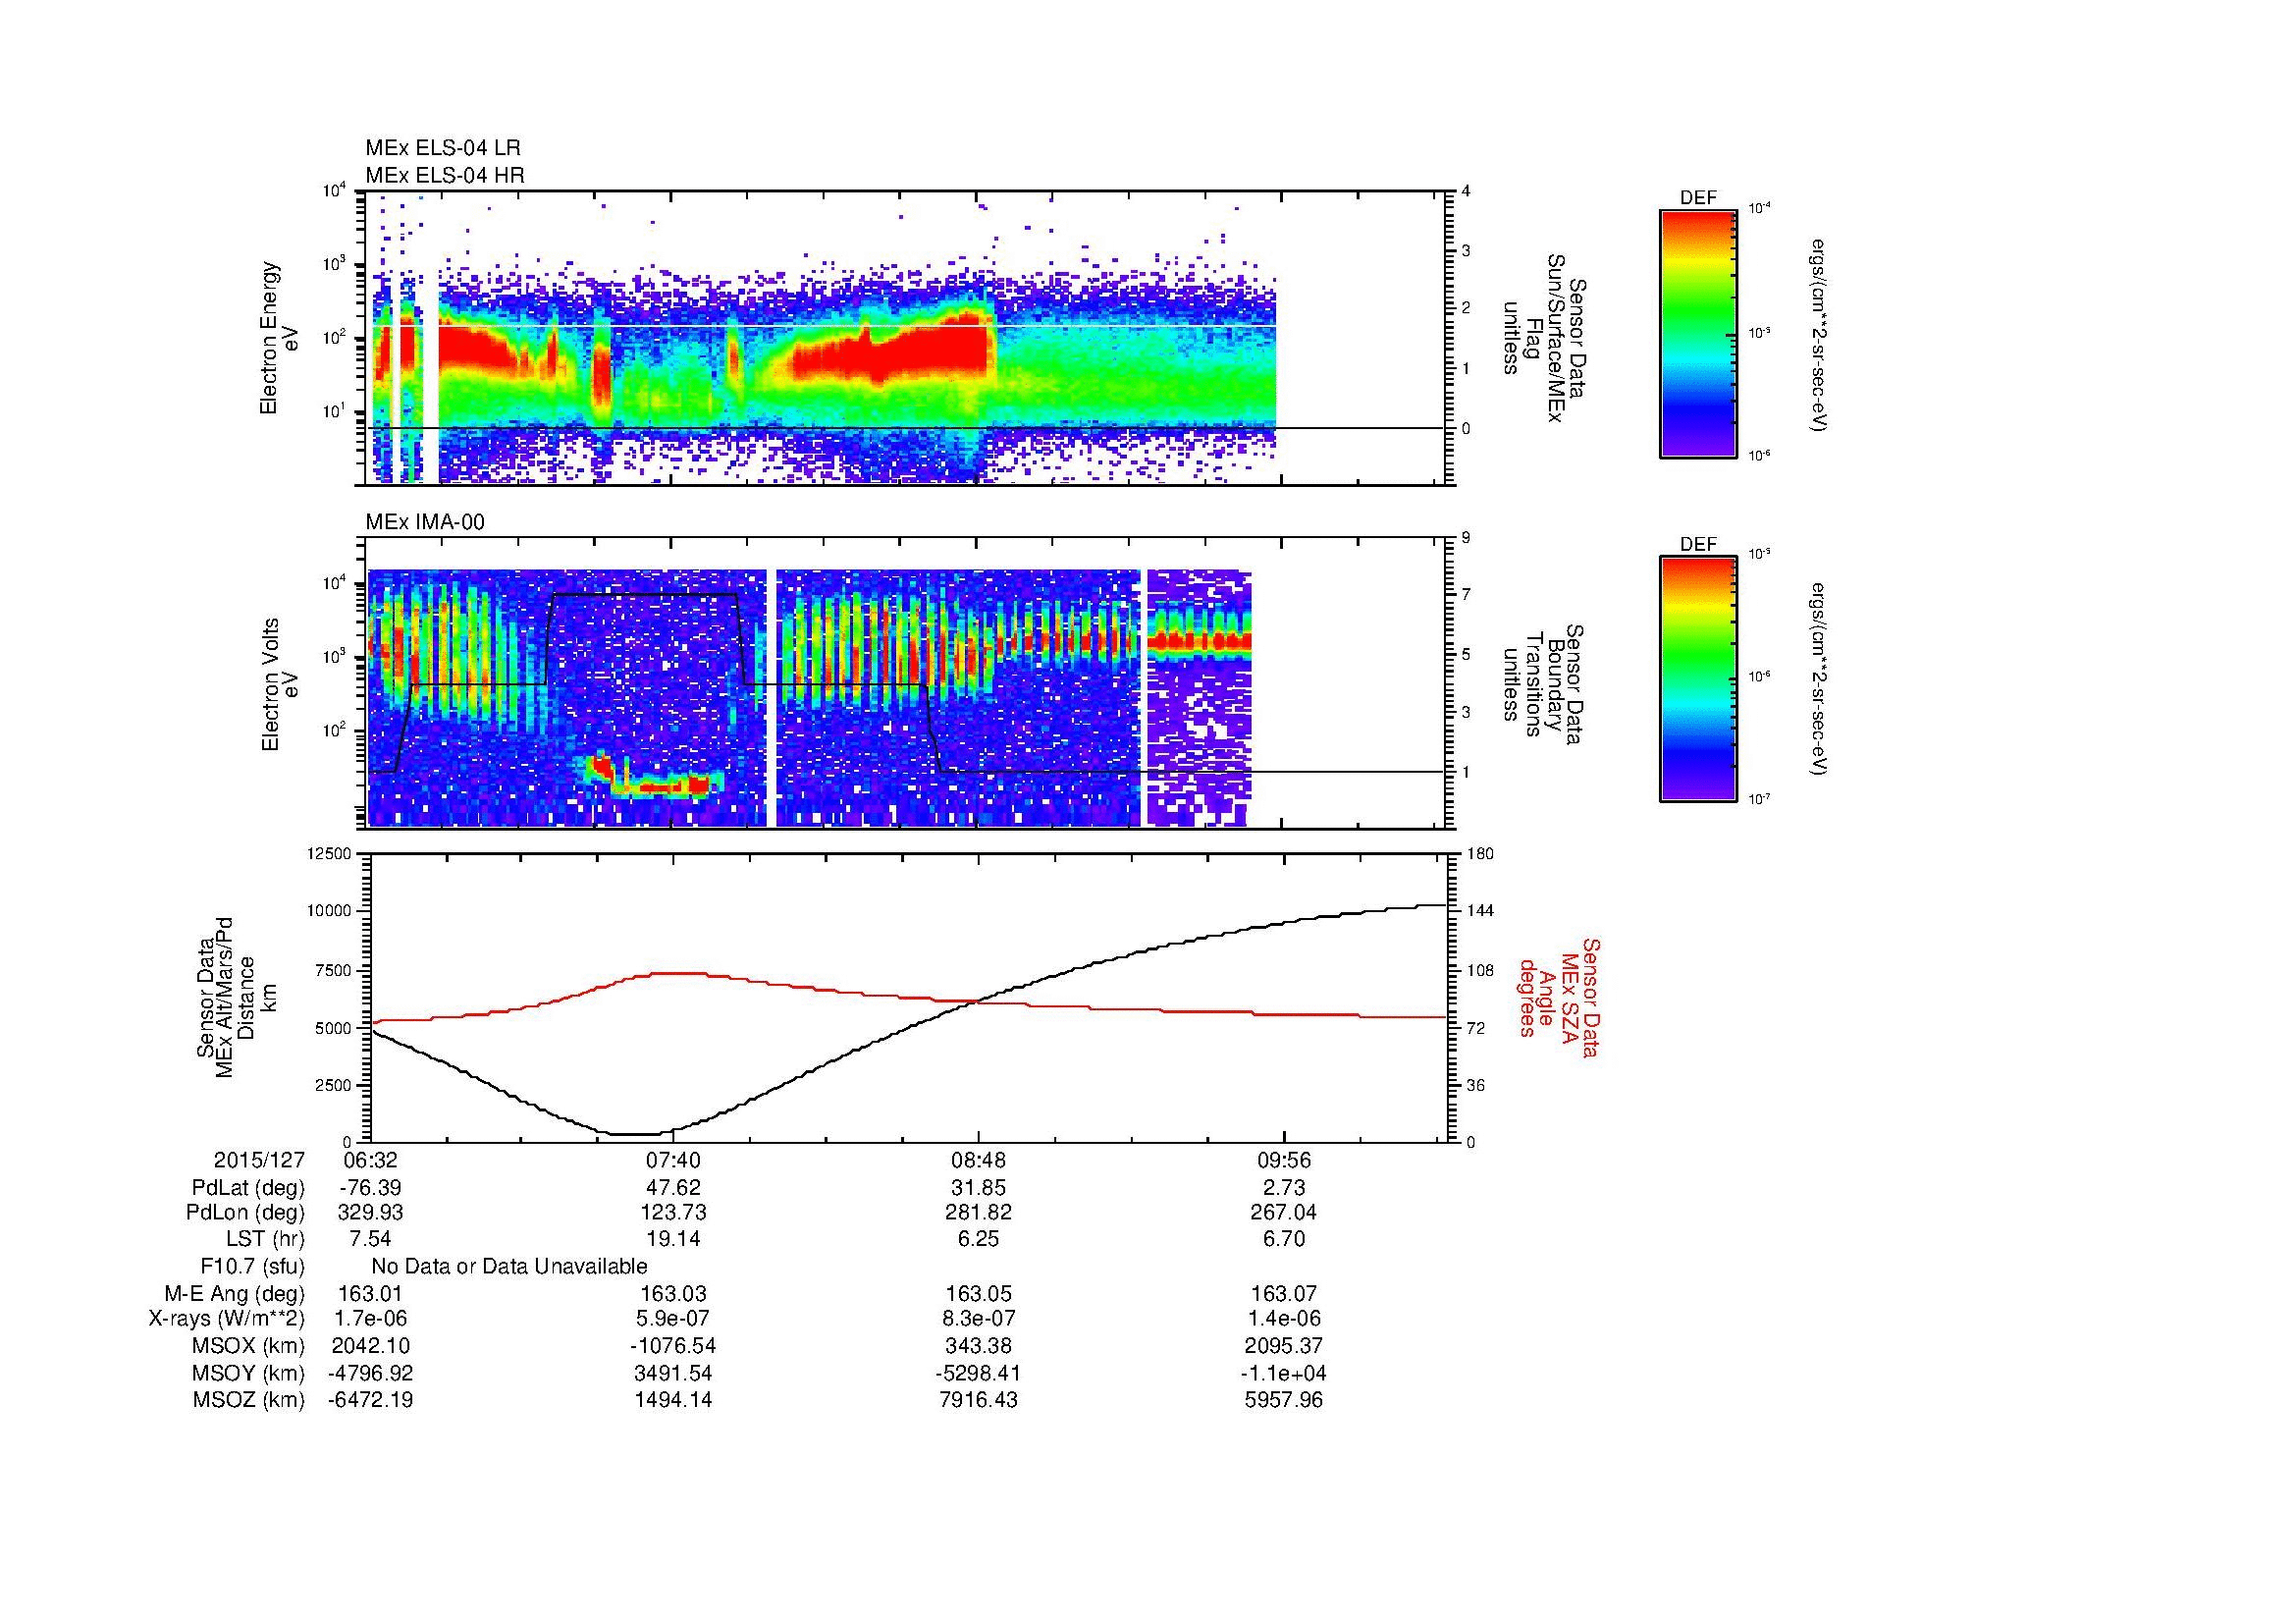2296x1623 pixels.
Task: Click 'No Data or Data Unavailable' text
Action: [509, 1267]
